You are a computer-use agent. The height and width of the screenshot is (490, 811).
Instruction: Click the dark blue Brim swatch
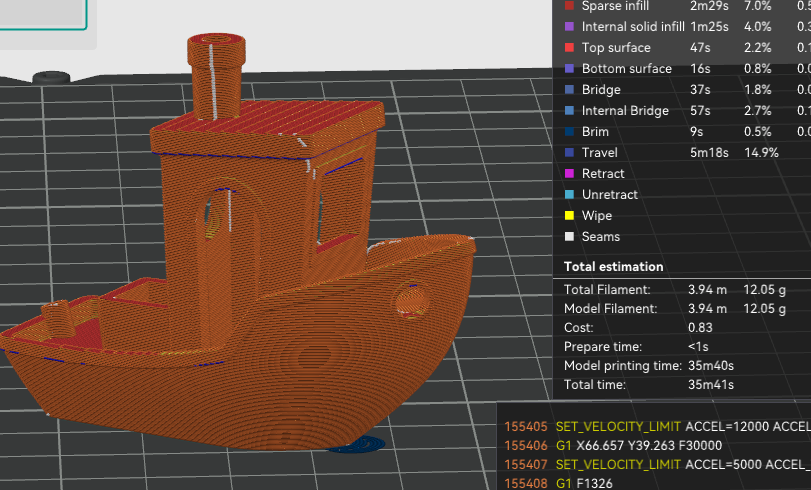tap(570, 132)
